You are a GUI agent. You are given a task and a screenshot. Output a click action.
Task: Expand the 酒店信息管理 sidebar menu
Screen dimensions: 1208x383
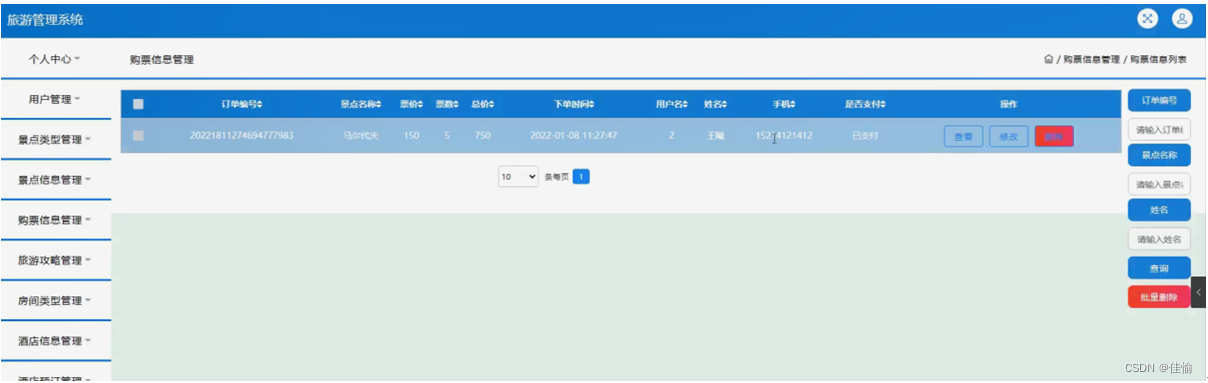click(x=55, y=341)
